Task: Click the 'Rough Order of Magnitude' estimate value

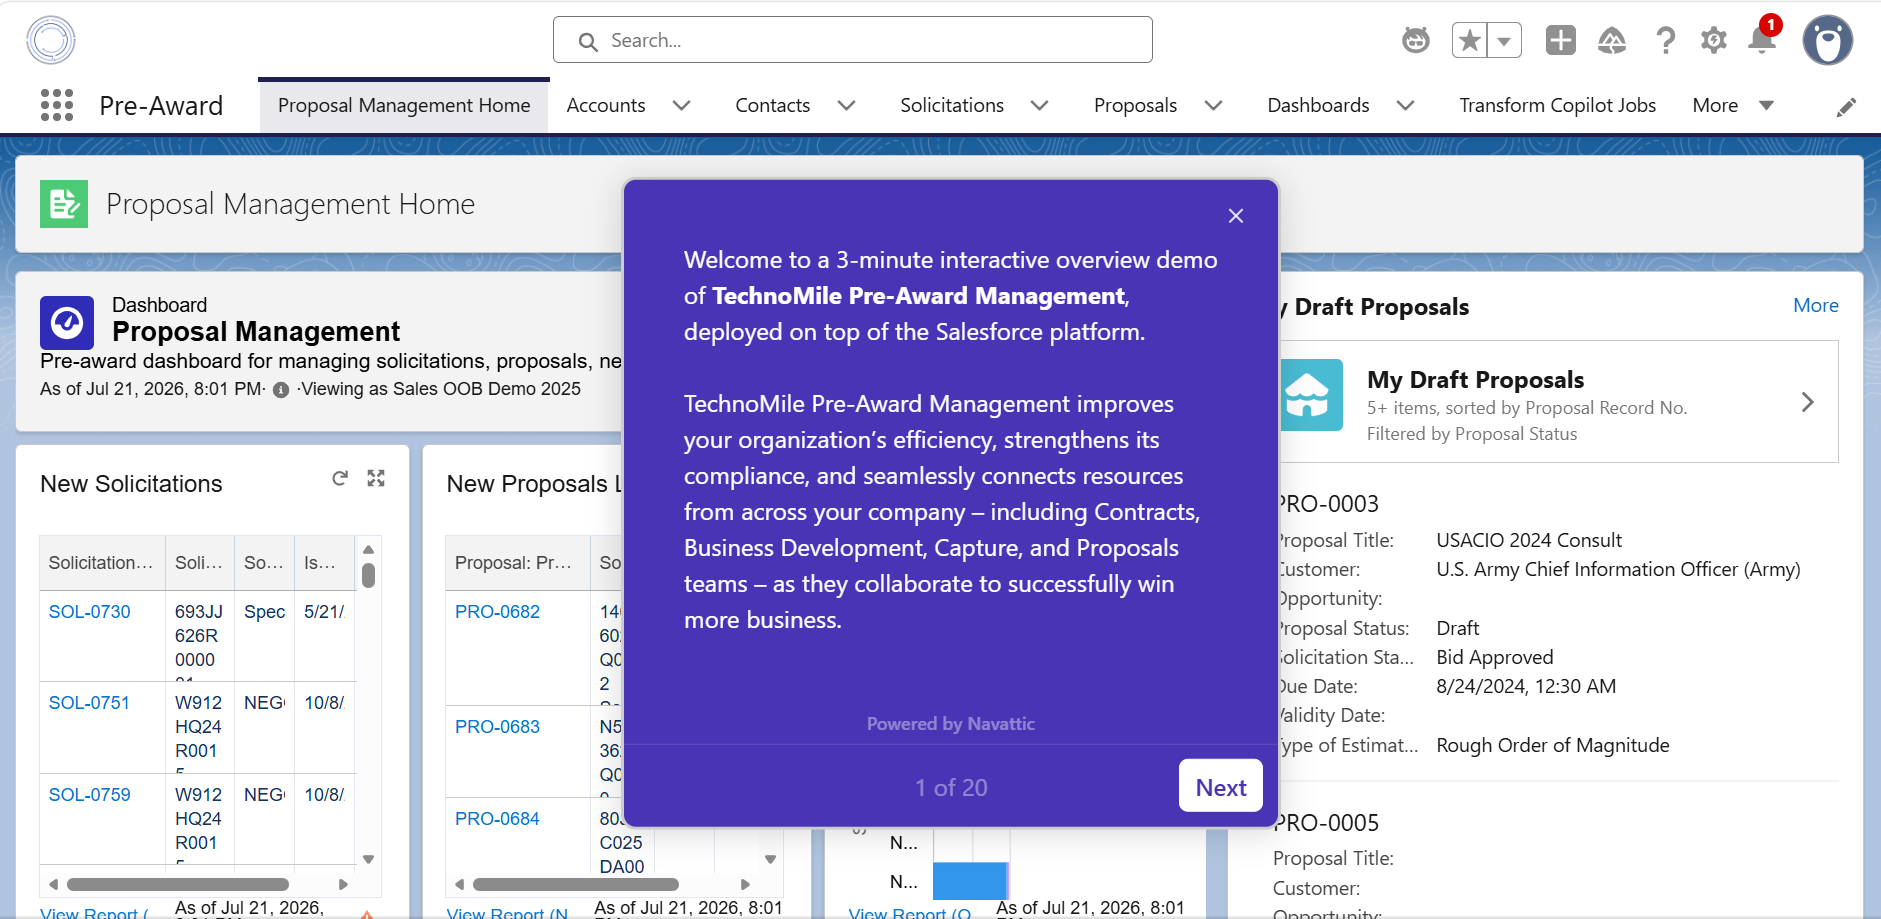Action: coord(1553,745)
